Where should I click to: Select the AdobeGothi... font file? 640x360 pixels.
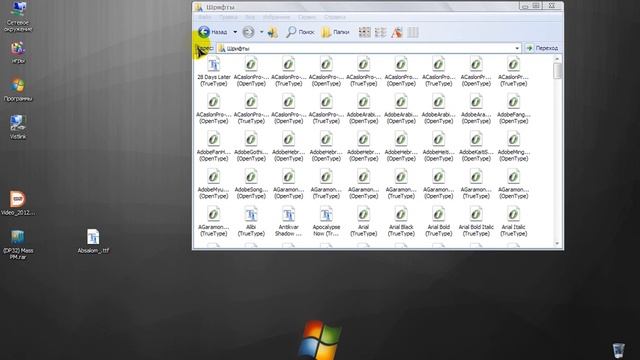(x=251, y=147)
